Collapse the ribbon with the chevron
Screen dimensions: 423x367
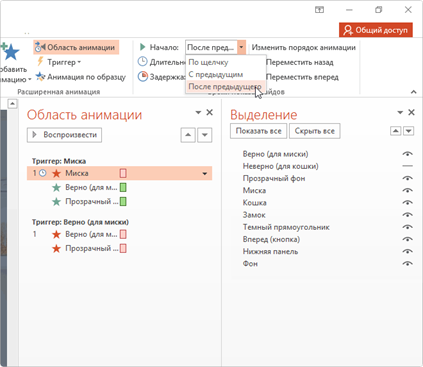click(414, 92)
